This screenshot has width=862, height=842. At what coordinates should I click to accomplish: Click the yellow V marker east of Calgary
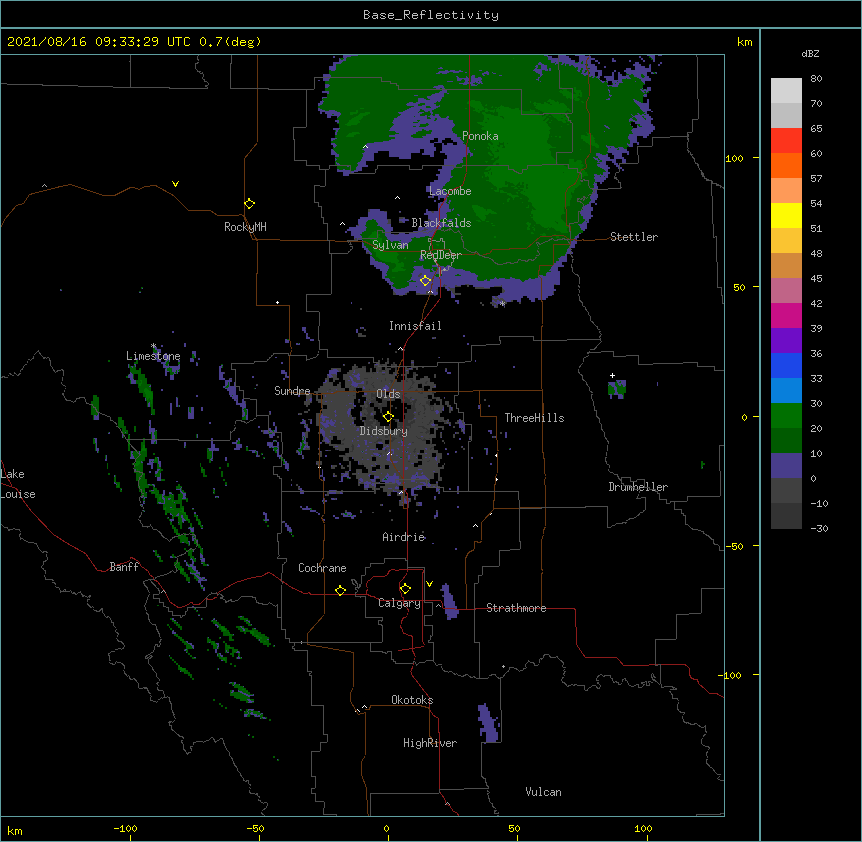[429, 584]
